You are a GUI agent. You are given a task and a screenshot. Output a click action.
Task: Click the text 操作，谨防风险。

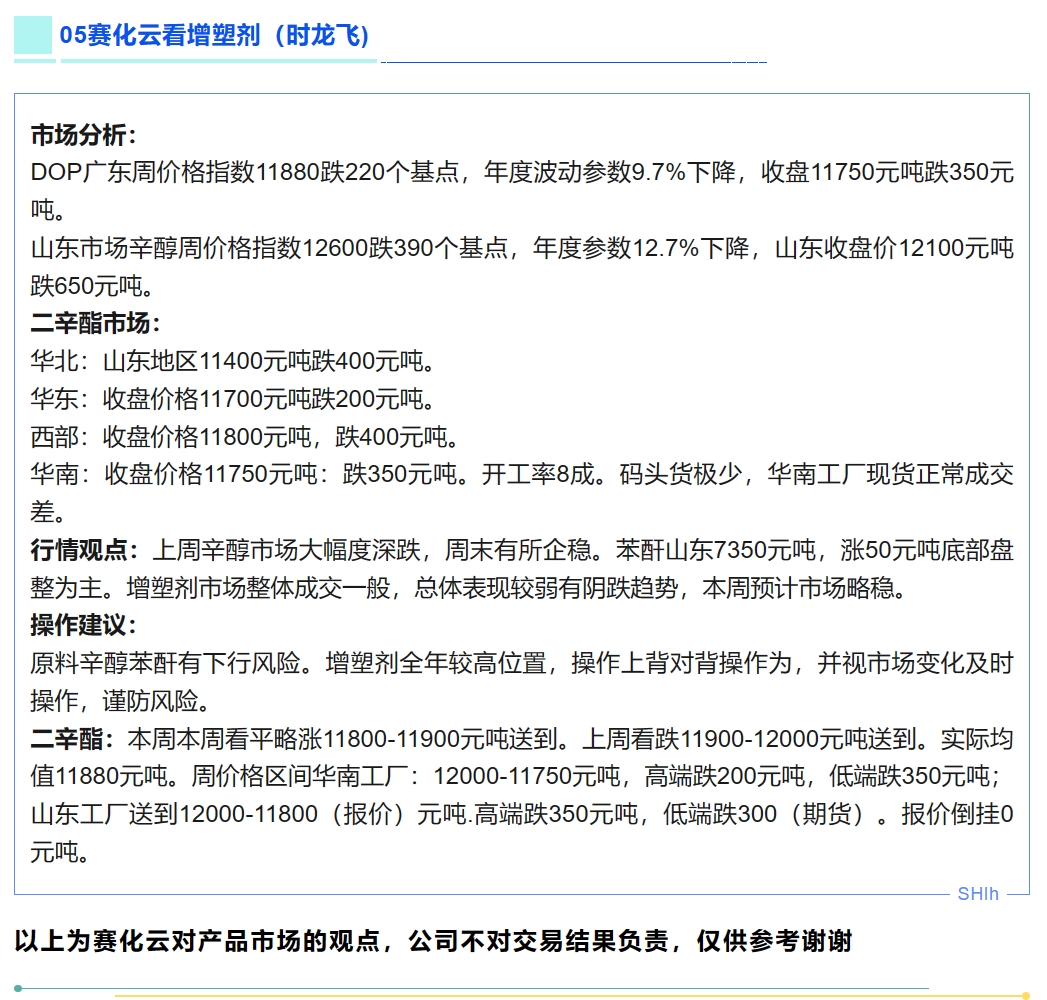click(121, 701)
